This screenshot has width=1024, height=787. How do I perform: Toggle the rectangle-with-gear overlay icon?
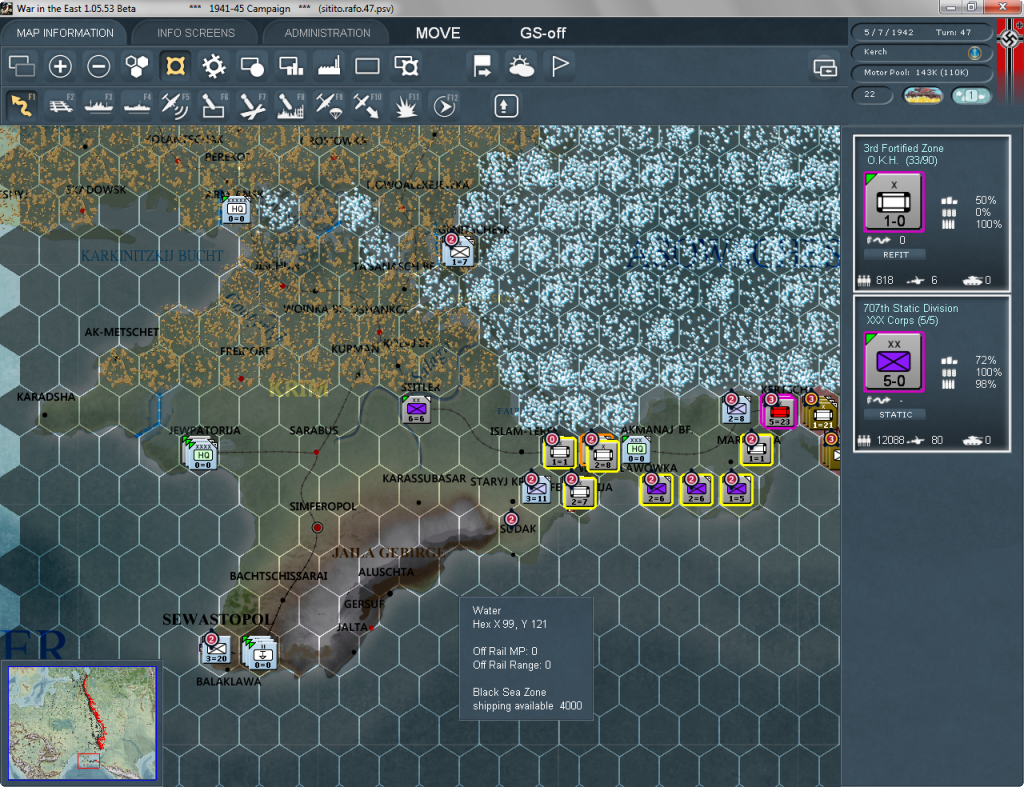pos(406,66)
